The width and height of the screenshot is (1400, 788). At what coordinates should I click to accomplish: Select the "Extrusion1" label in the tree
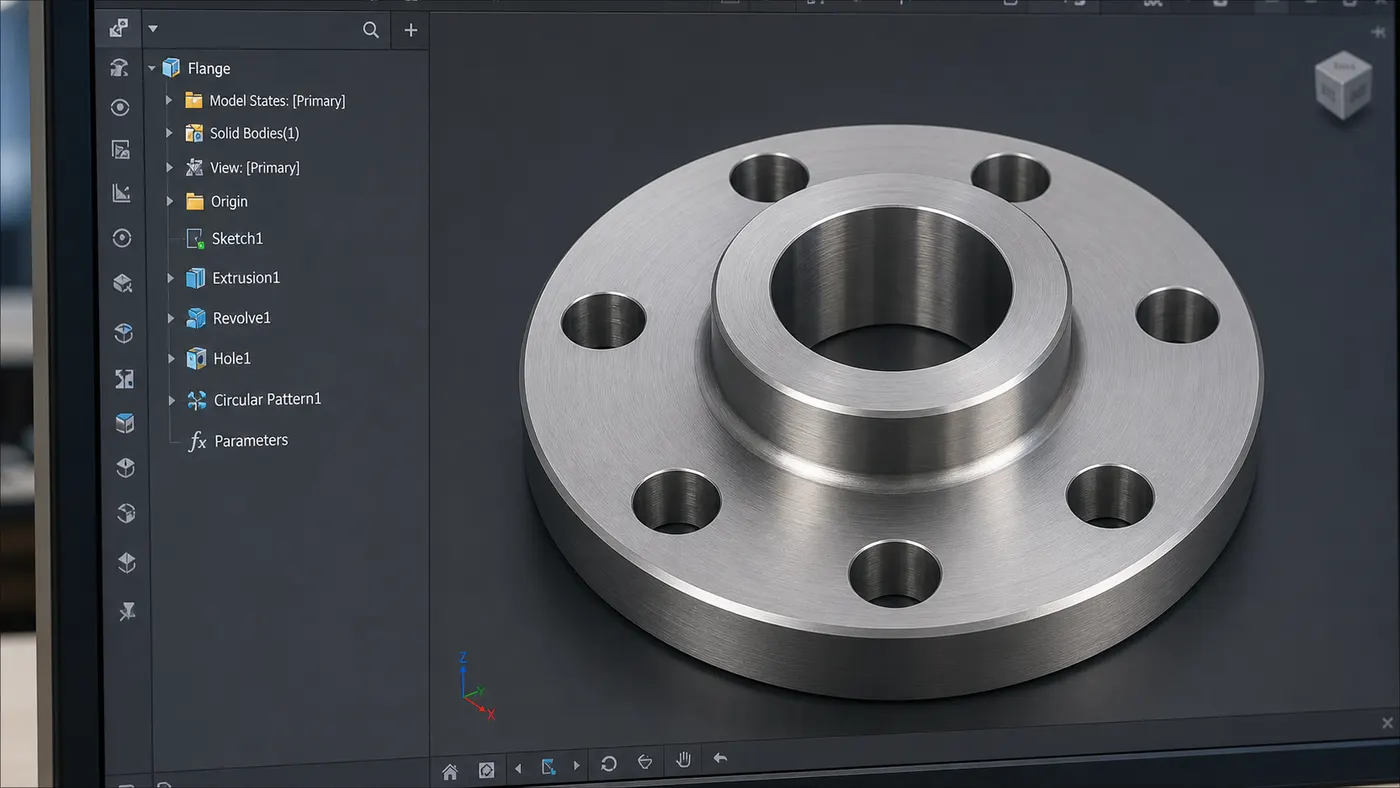coord(246,278)
